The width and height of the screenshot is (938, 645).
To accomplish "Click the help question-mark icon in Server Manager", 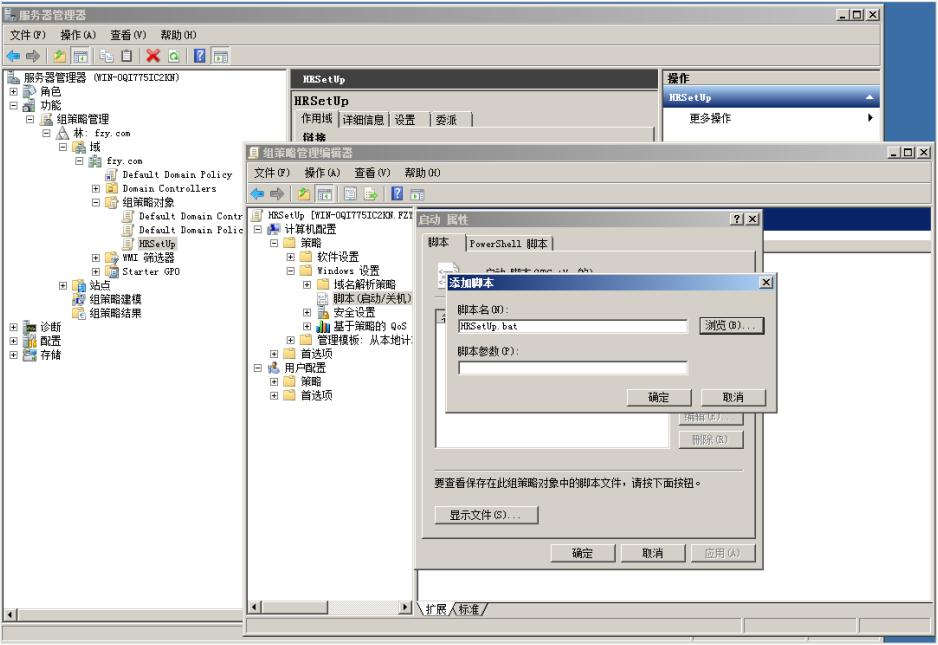I will (x=199, y=54).
